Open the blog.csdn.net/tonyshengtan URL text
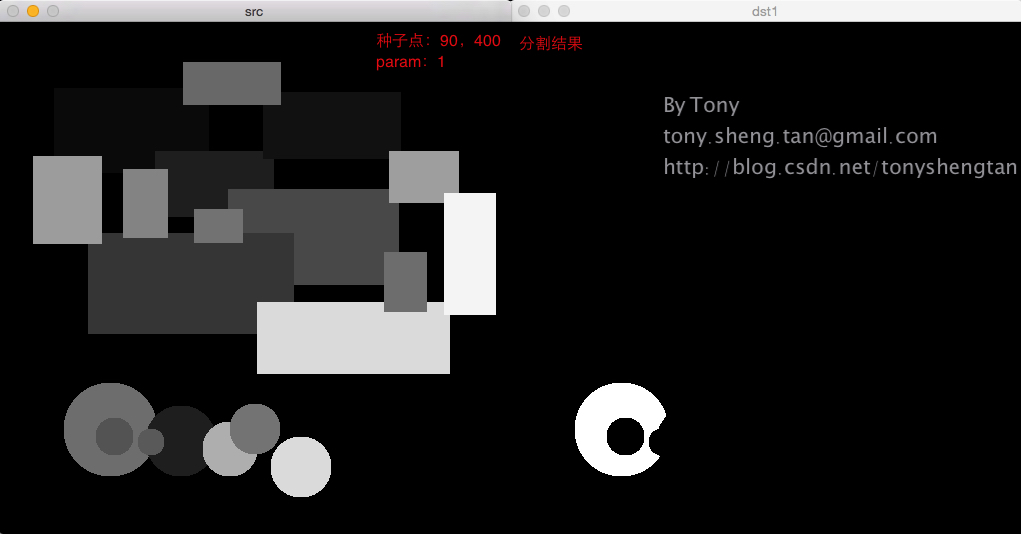This screenshot has width=1021, height=534. pos(840,167)
